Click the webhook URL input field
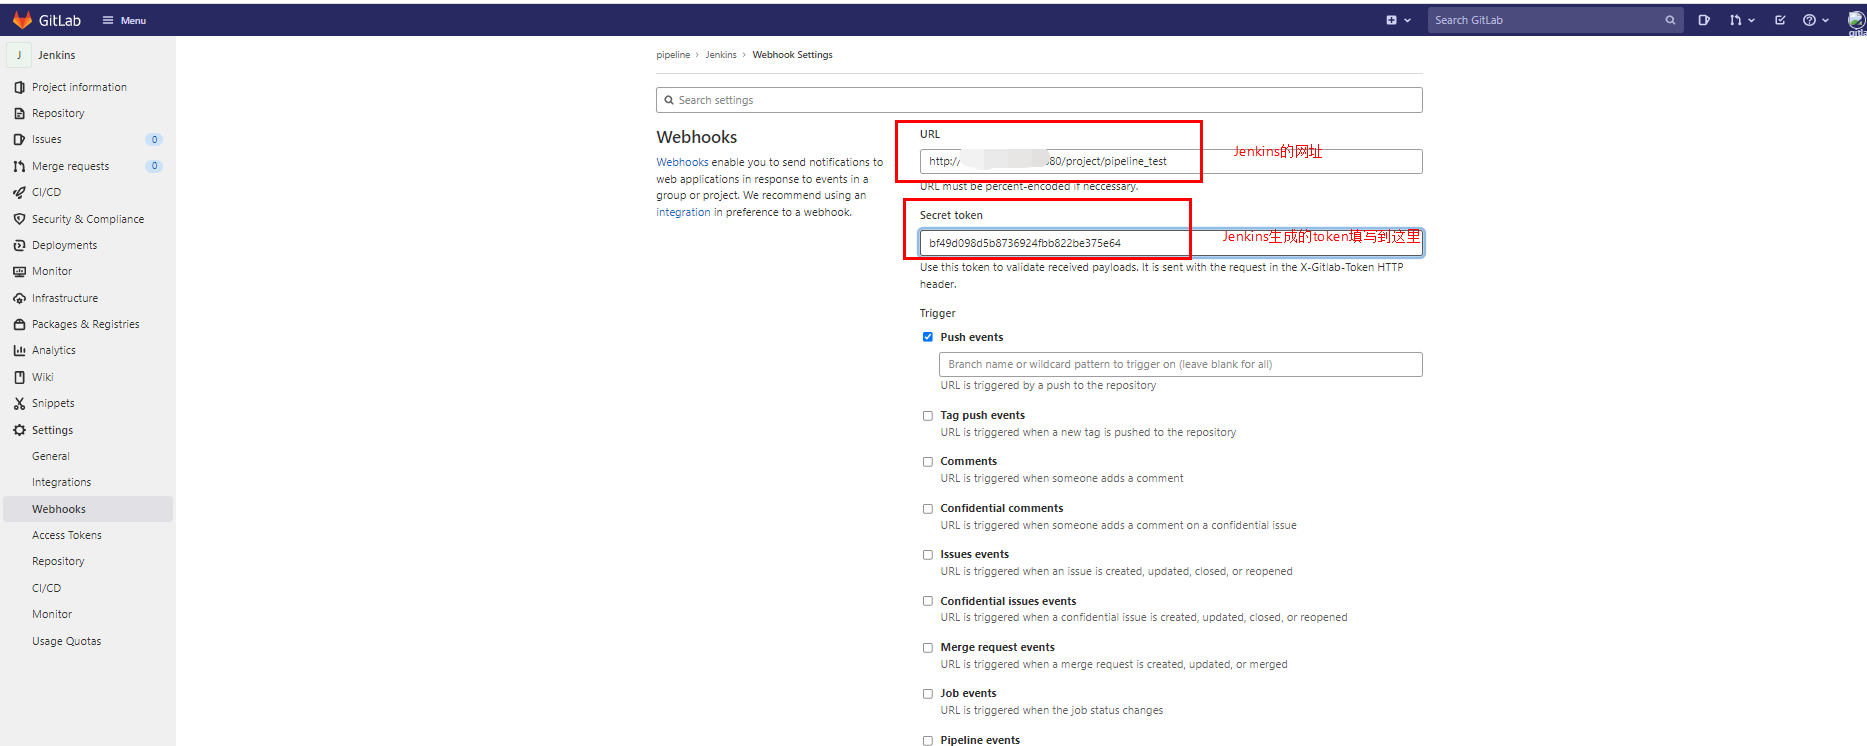This screenshot has width=1867, height=746. (x=1171, y=161)
